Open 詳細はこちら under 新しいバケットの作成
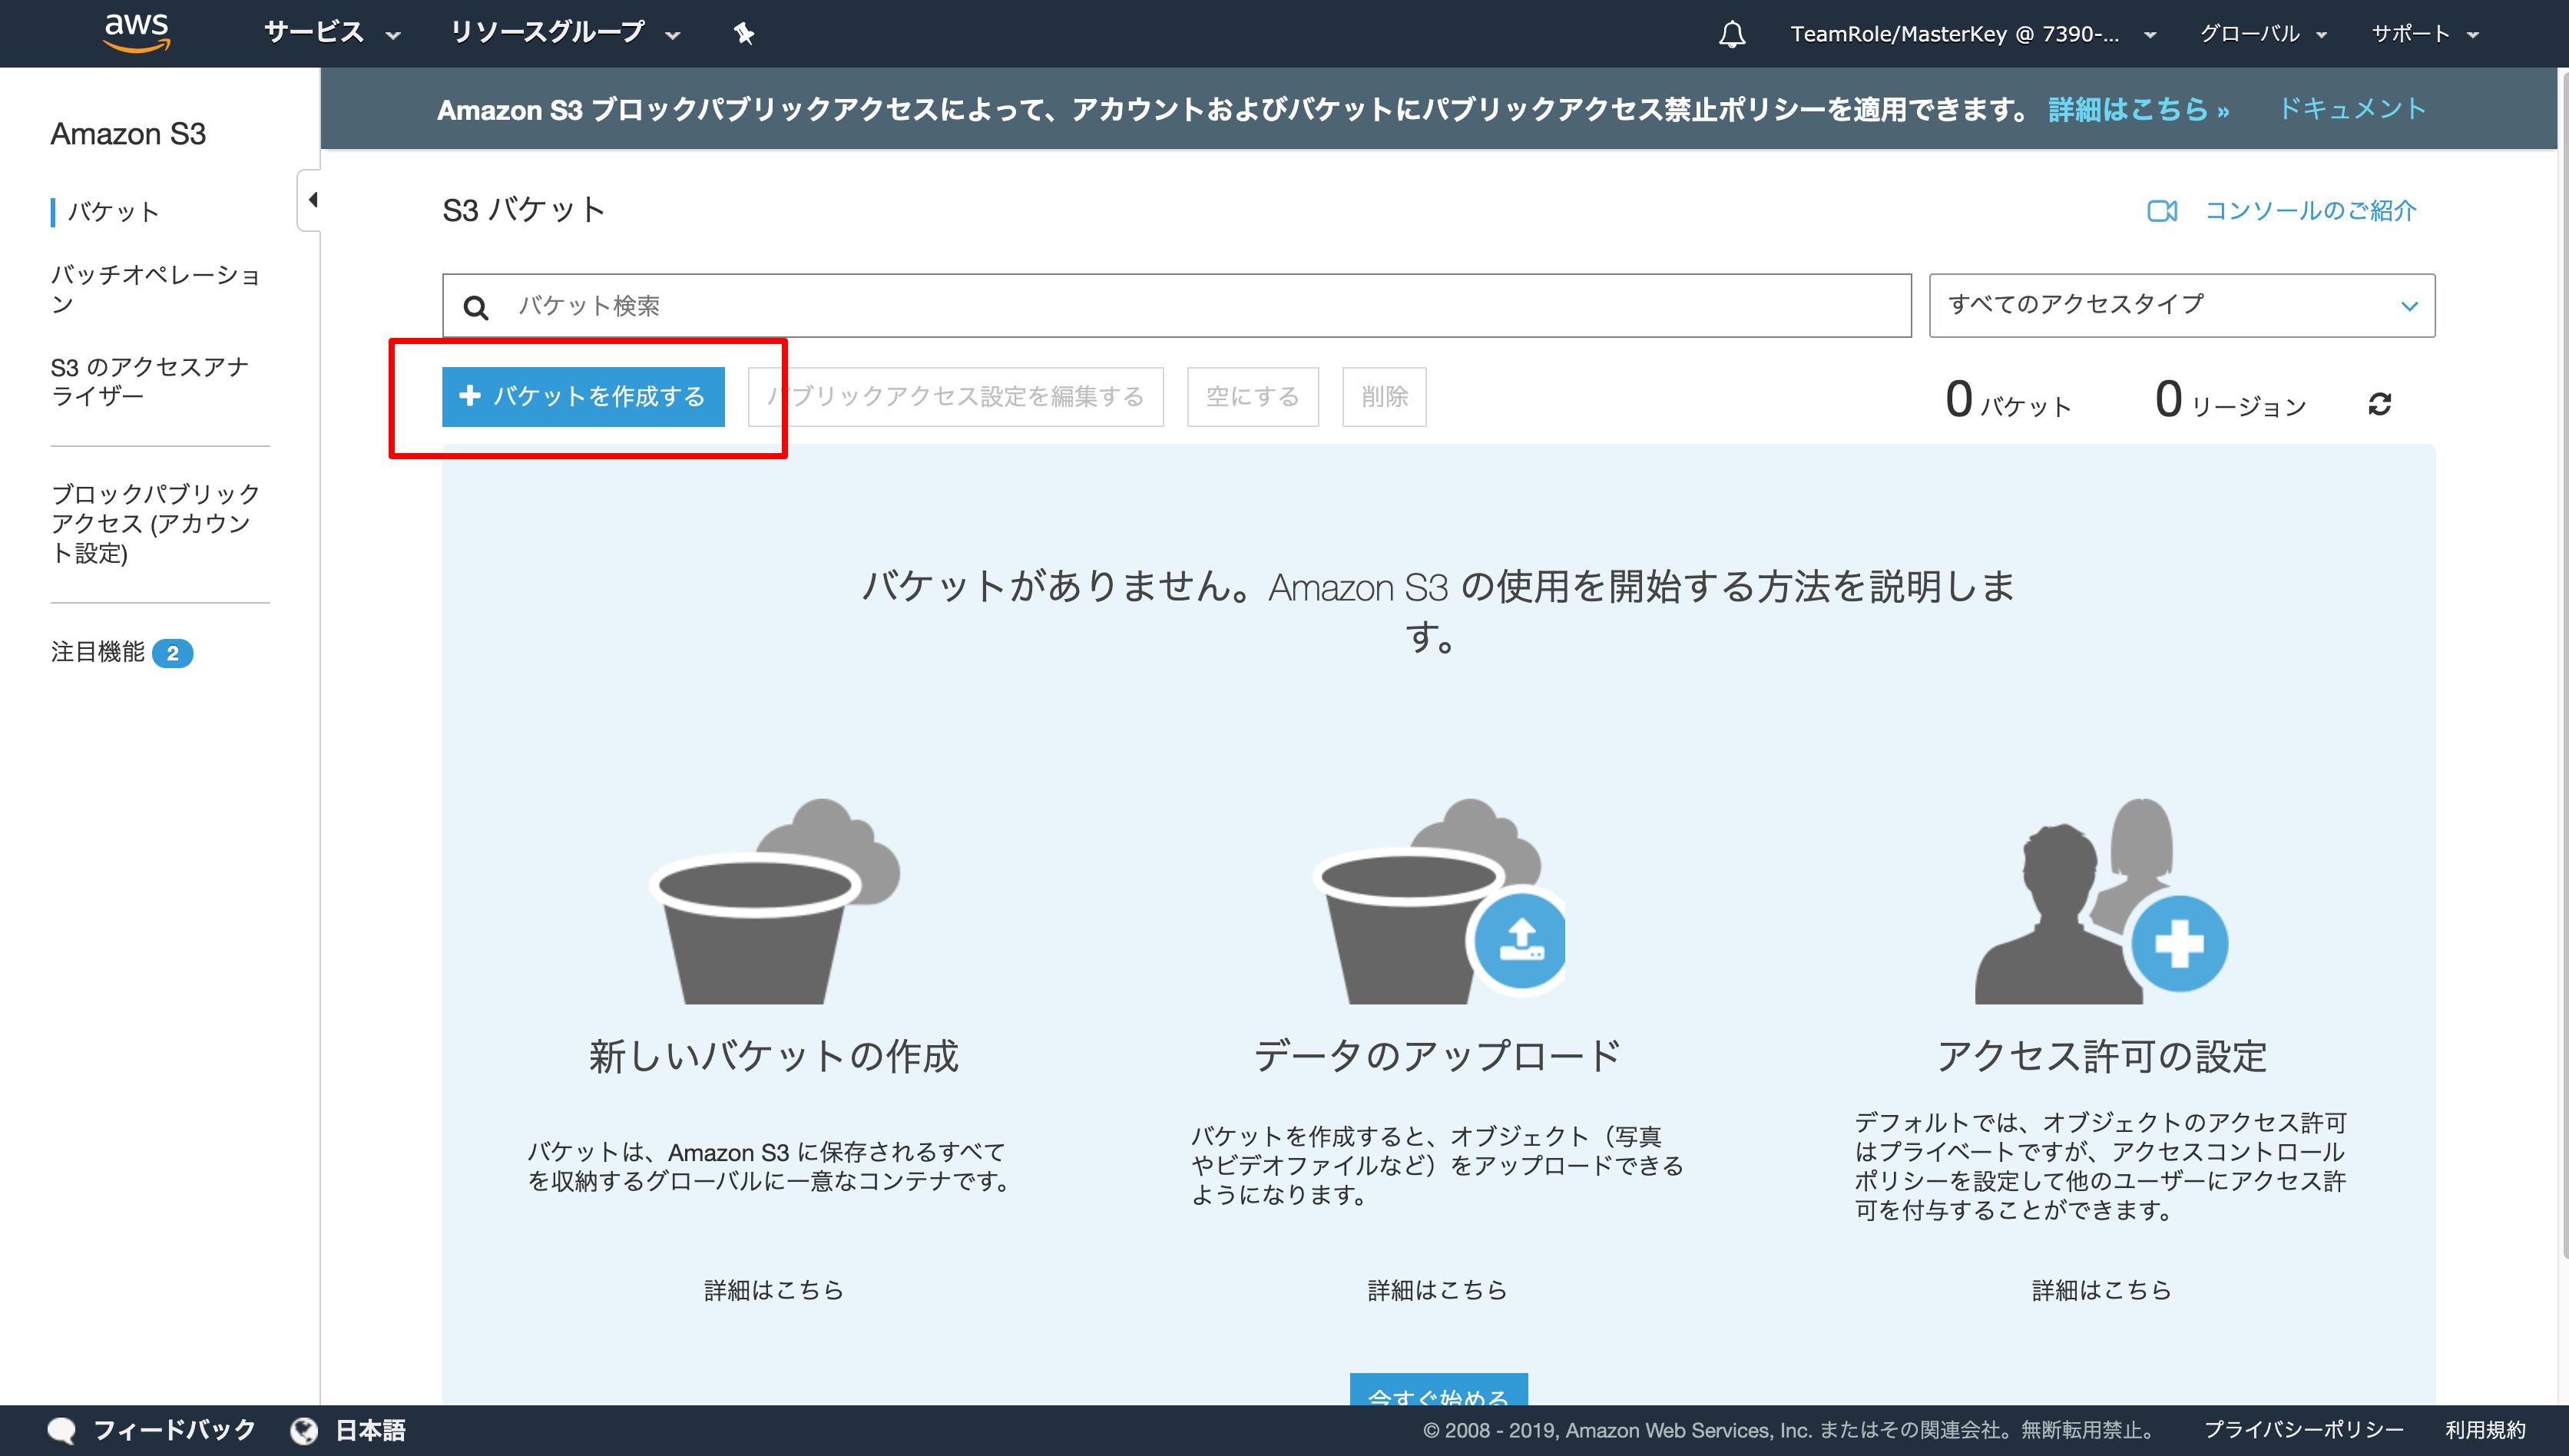Image resolution: width=2569 pixels, height=1456 pixels. [x=774, y=1290]
